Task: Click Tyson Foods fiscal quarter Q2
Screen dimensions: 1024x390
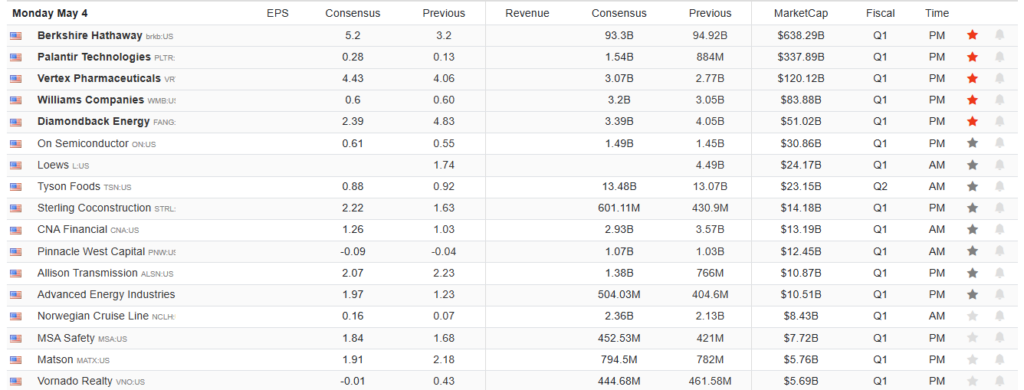Action: click(880, 187)
